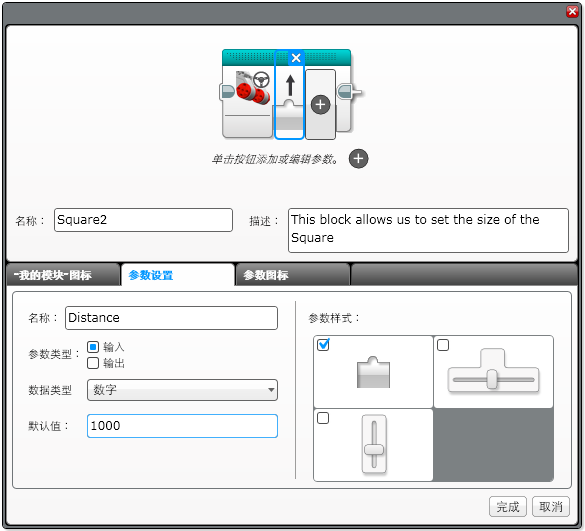Select 输出 as parameter type
The image size is (585, 531).
(93, 363)
